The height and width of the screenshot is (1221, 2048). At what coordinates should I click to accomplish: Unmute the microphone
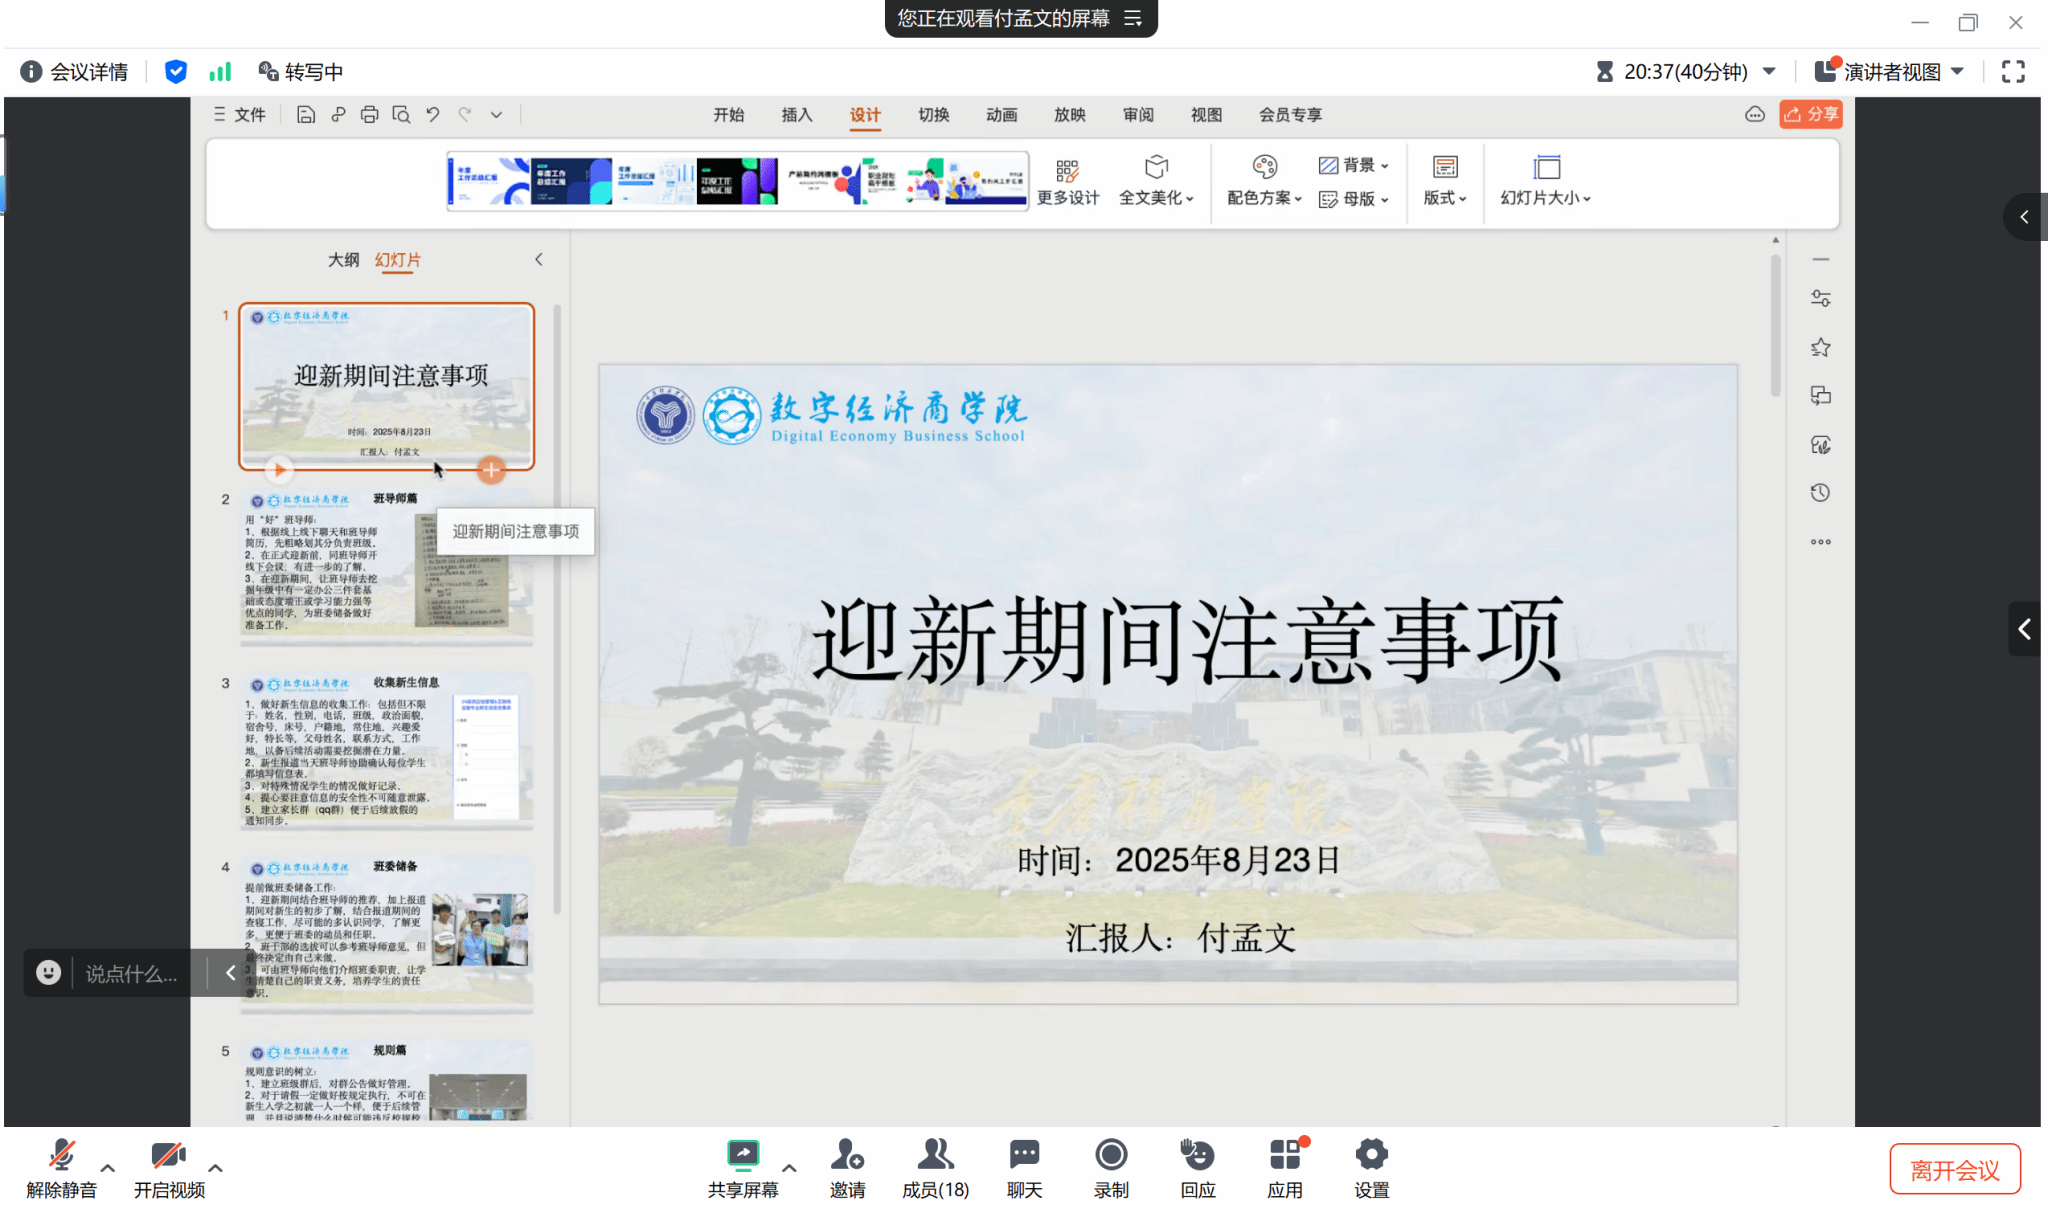pyautogui.click(x=61, y=1156)
